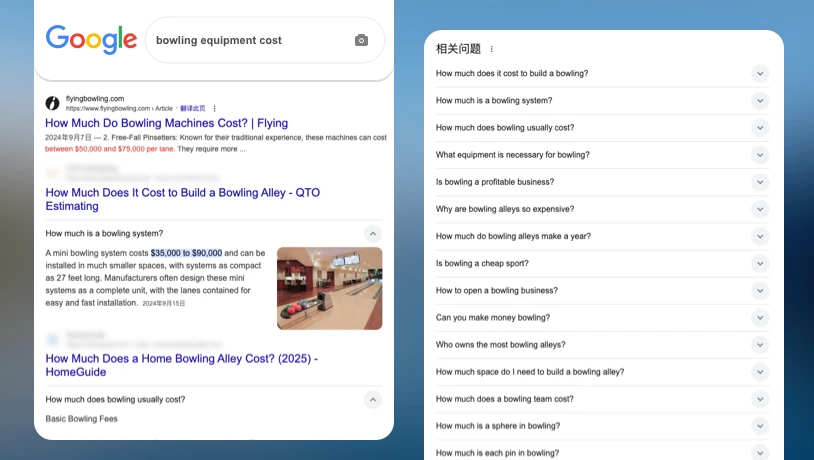The width and height of the screenshot is (814, 460).
Task: Click the camera image search icon
Action: click(361, 40)
